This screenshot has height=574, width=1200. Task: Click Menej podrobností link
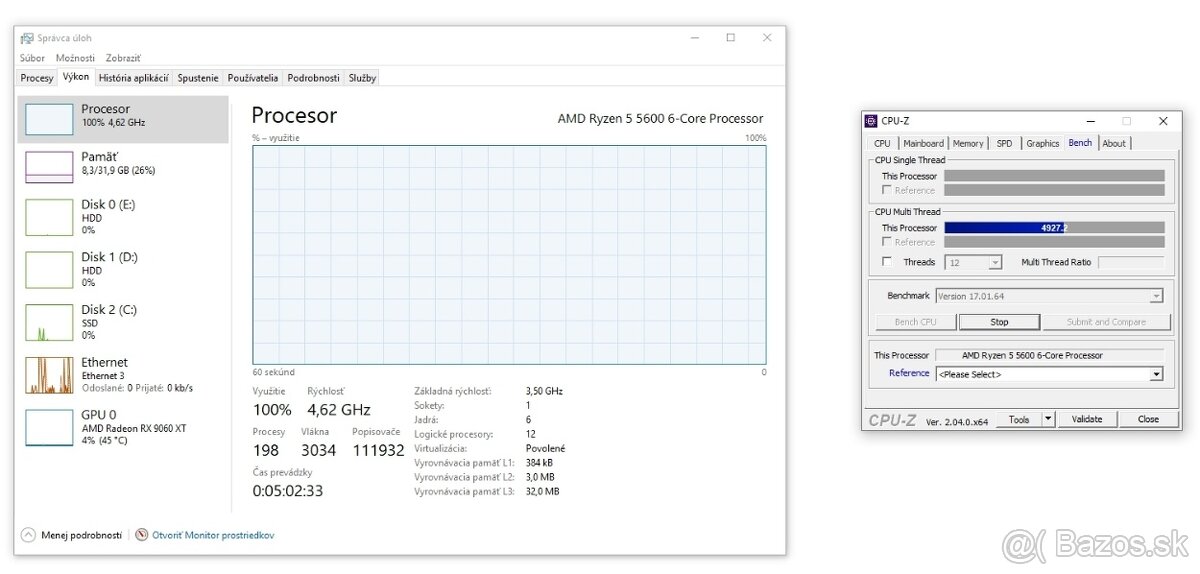[81, 535]
